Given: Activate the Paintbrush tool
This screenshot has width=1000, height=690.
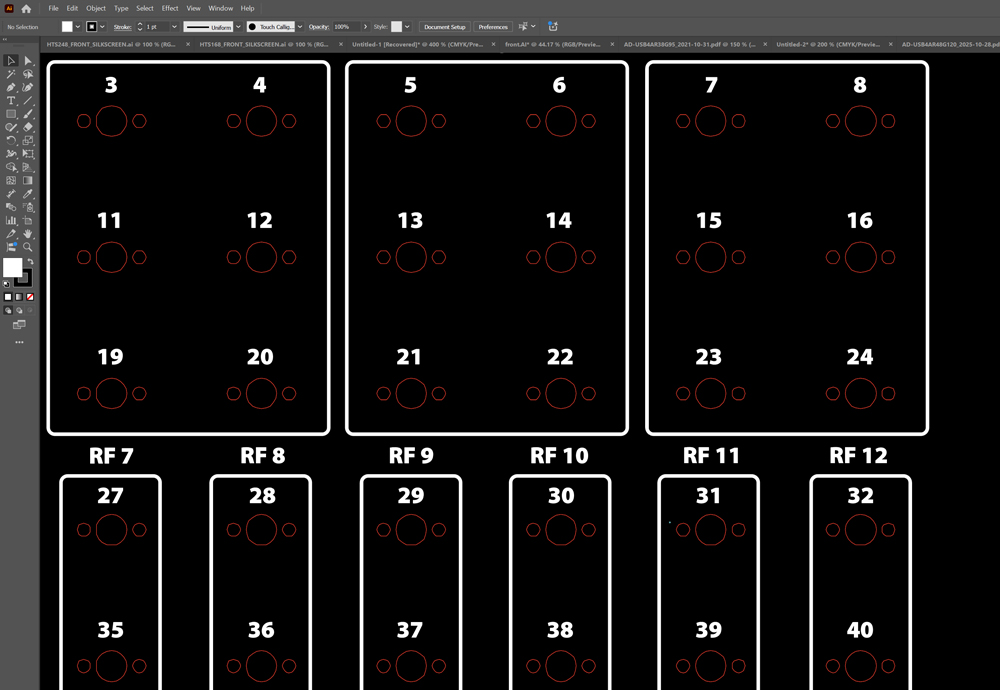Looking at the screenshot, I should pyautogui.click(x=28, y=114).
